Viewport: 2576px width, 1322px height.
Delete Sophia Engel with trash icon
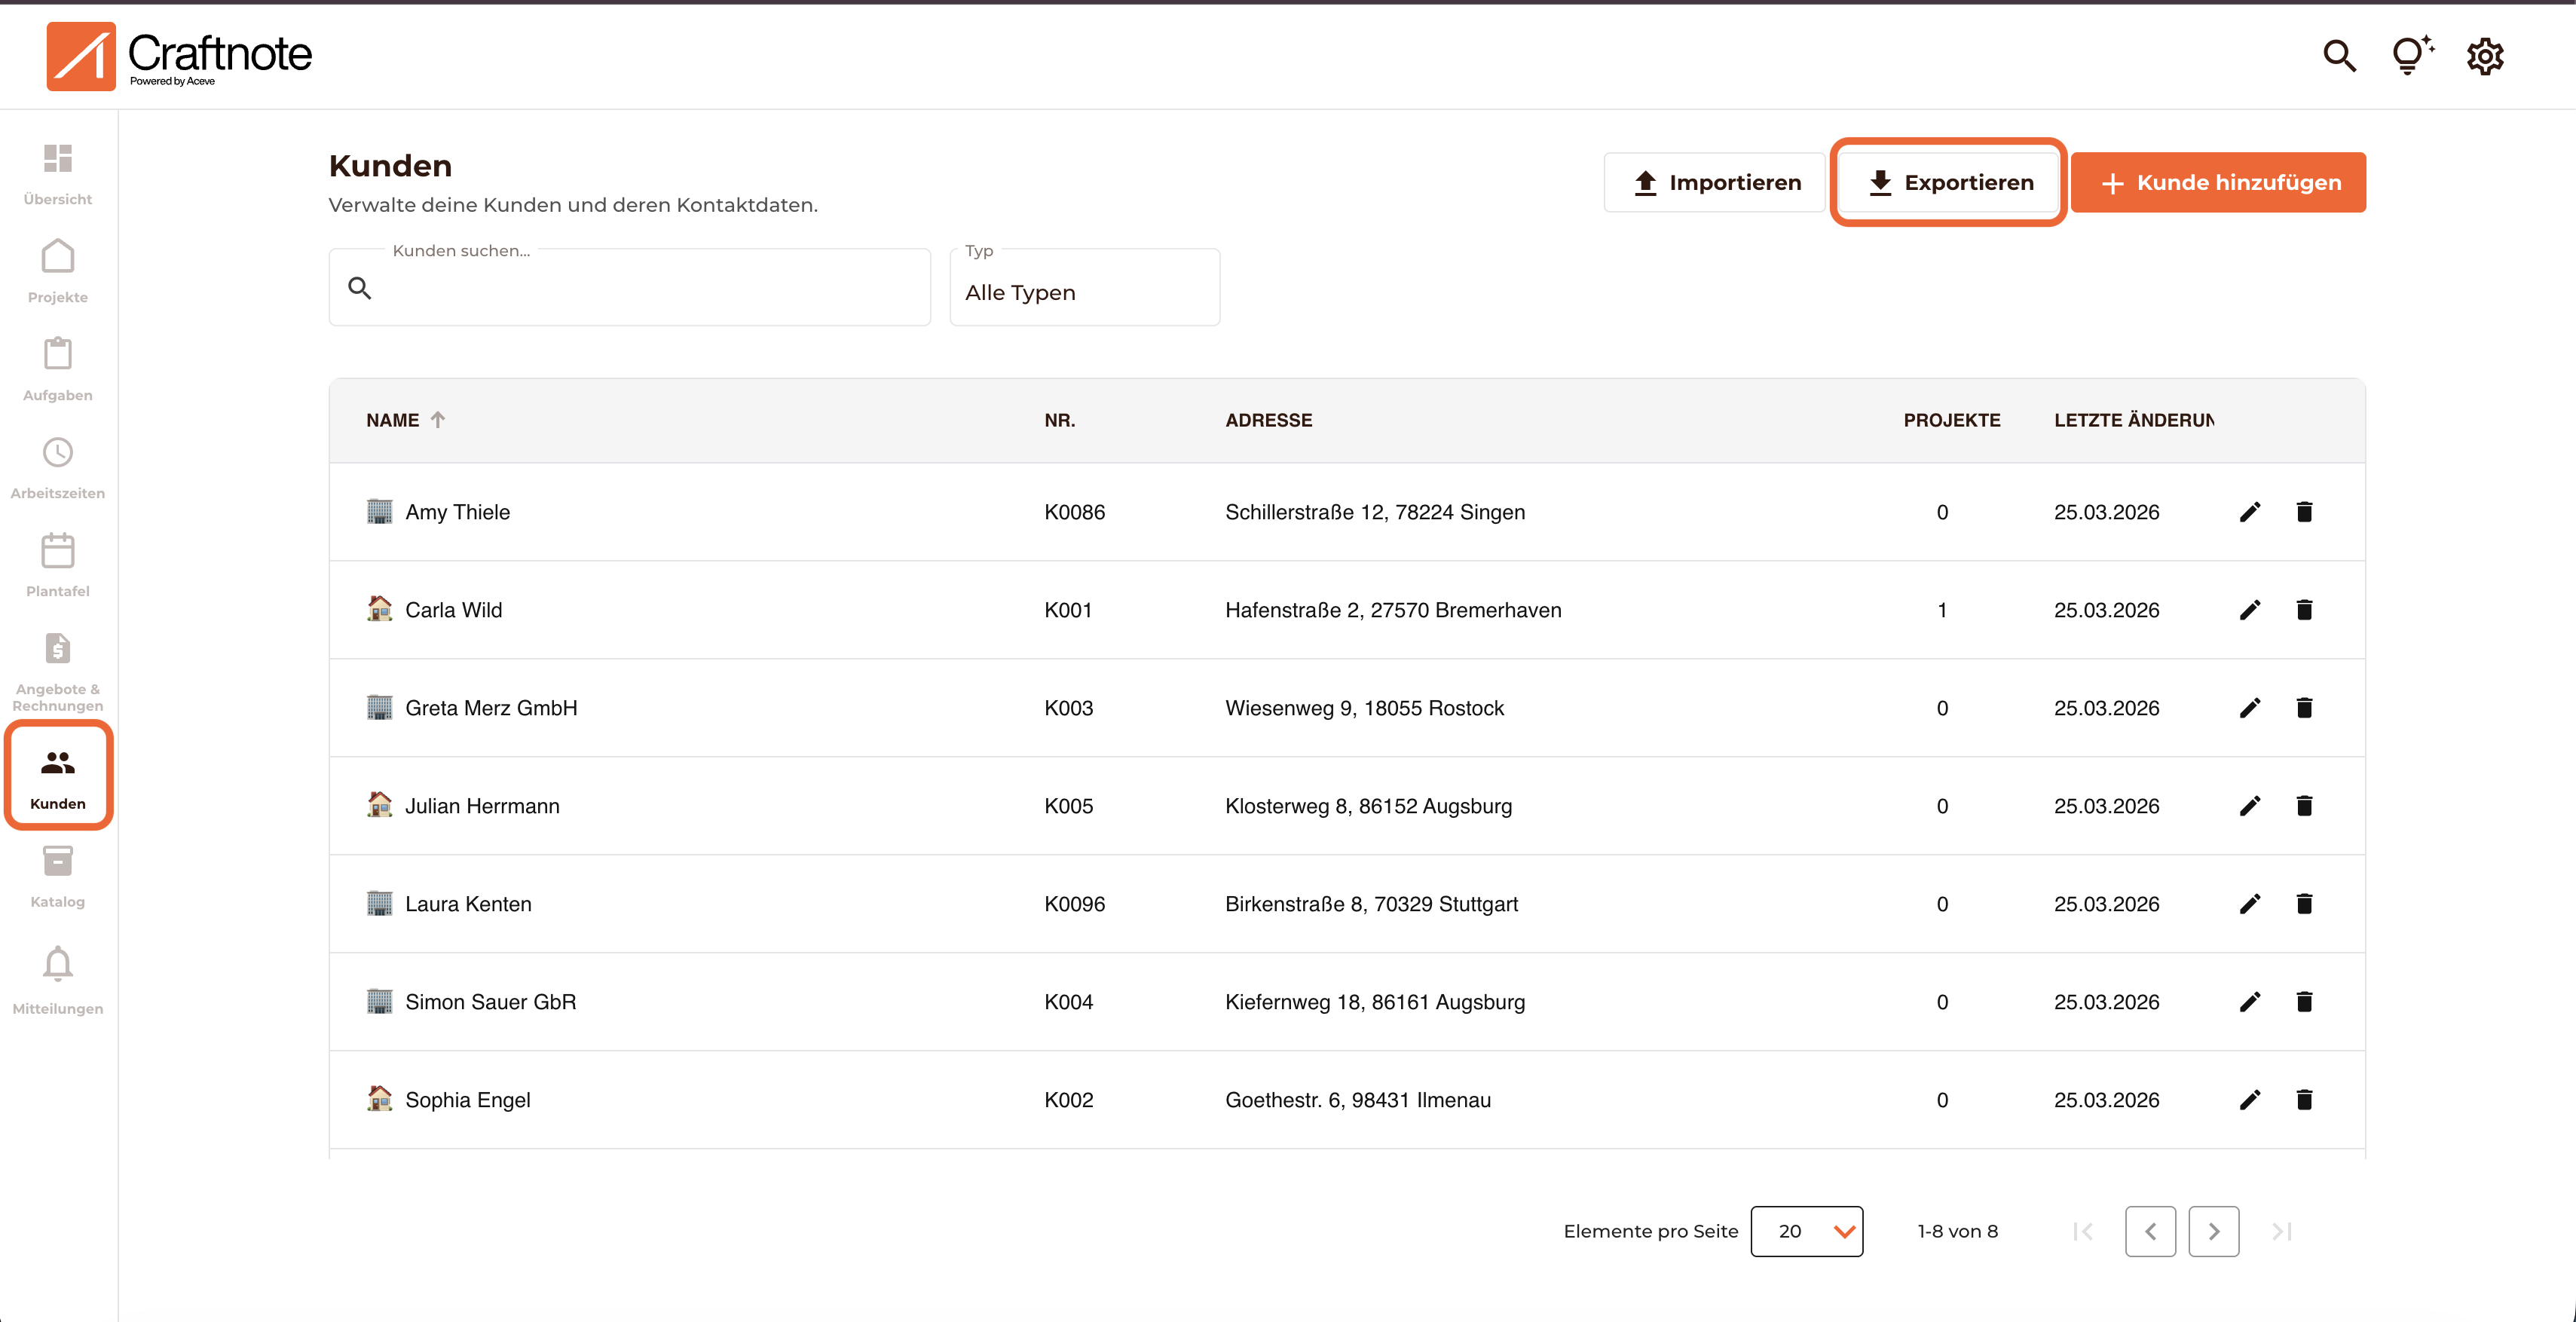2304,1100
